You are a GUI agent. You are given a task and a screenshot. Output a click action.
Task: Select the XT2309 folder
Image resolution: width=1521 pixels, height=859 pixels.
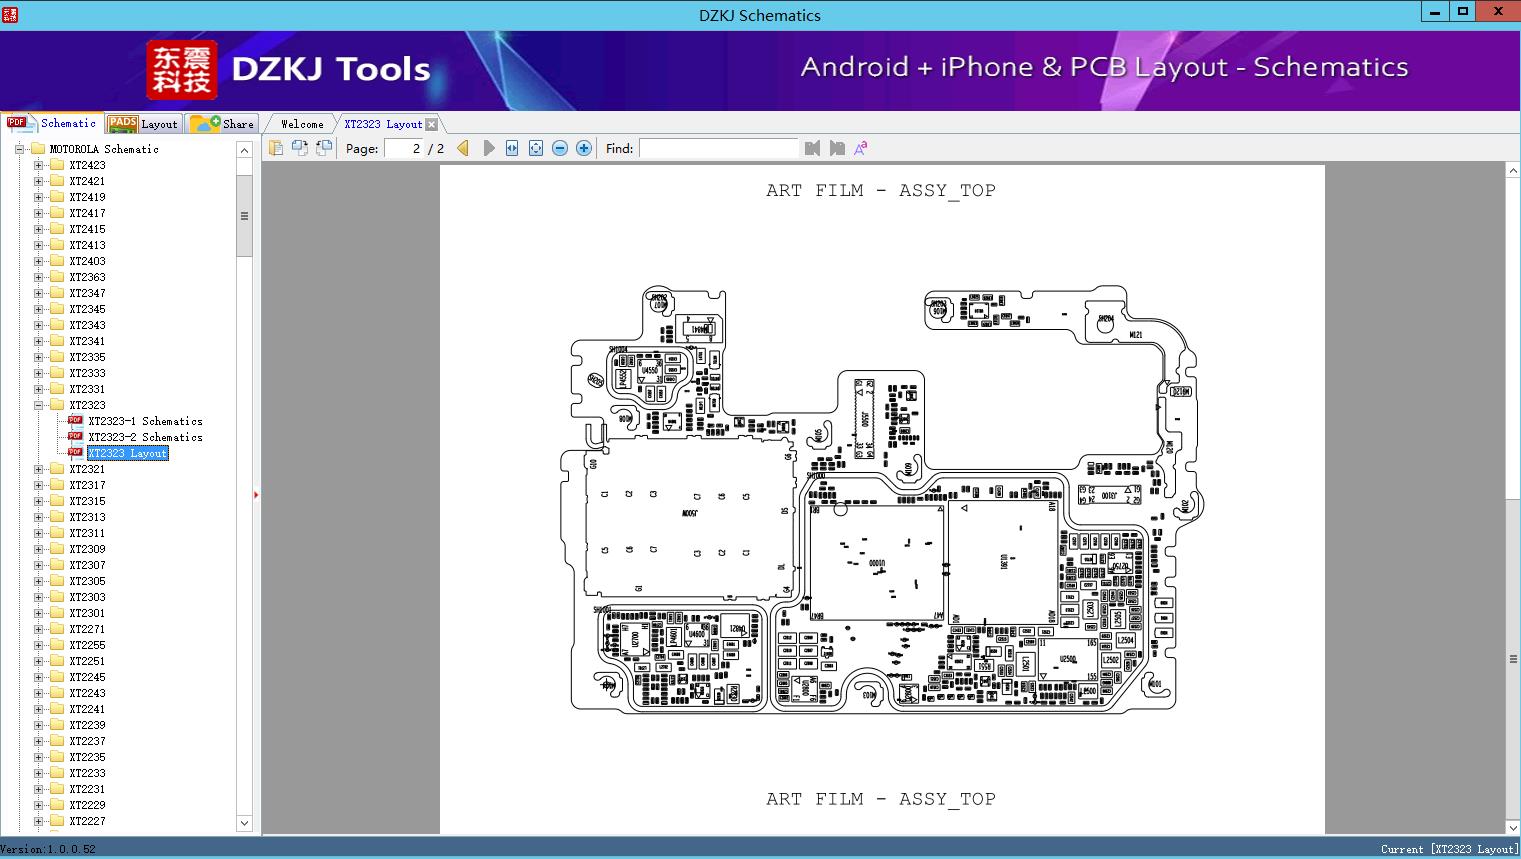(x=87, y=549)
